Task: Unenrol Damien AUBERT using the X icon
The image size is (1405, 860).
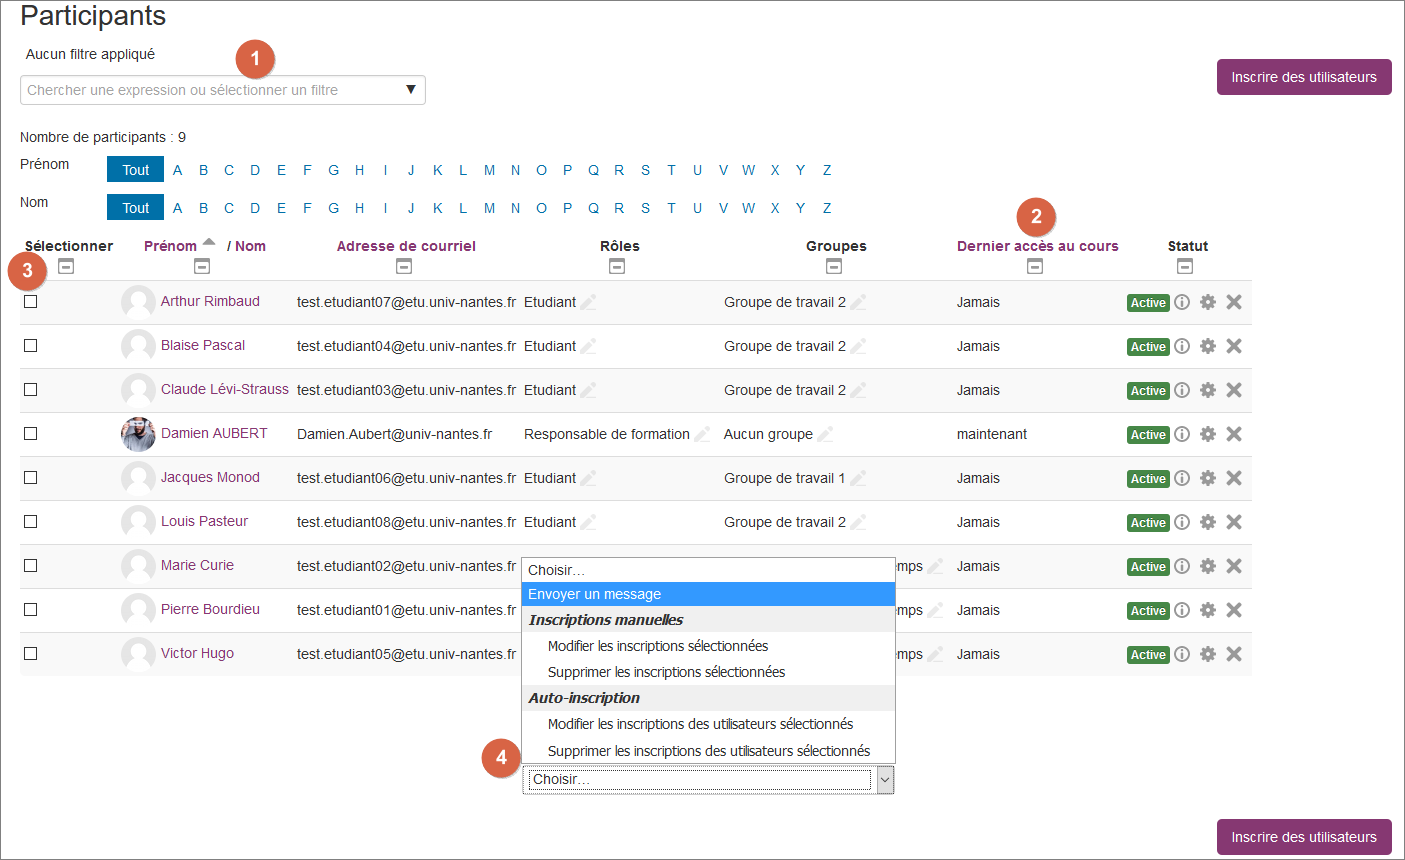Action: point(1234,434)
